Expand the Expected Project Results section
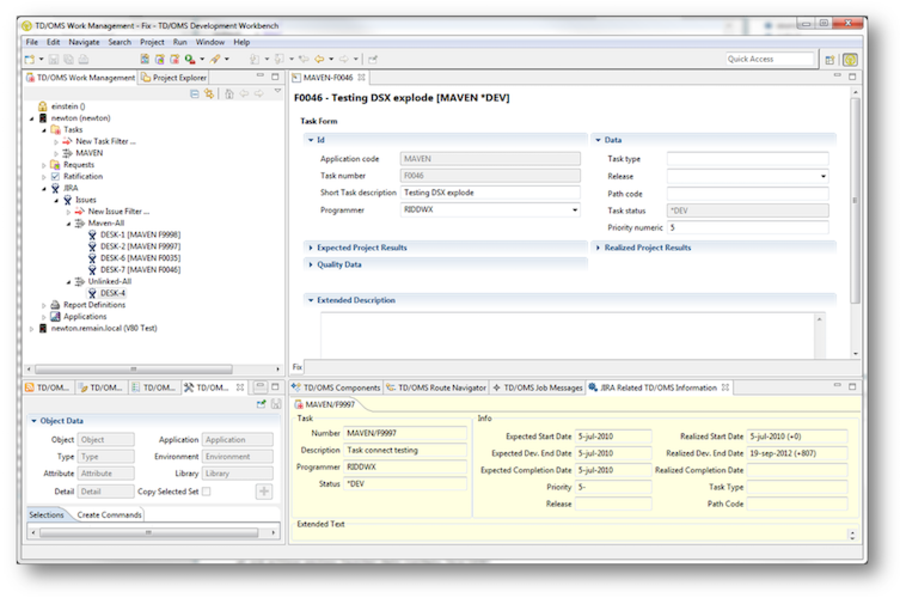Image resolution: width=900 pixels, height=598 pixels. click(x=311, y=247)
